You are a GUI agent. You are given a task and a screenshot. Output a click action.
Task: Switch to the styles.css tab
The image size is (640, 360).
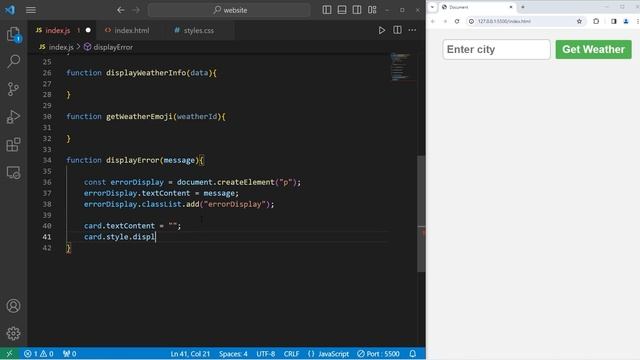point(194,30)
